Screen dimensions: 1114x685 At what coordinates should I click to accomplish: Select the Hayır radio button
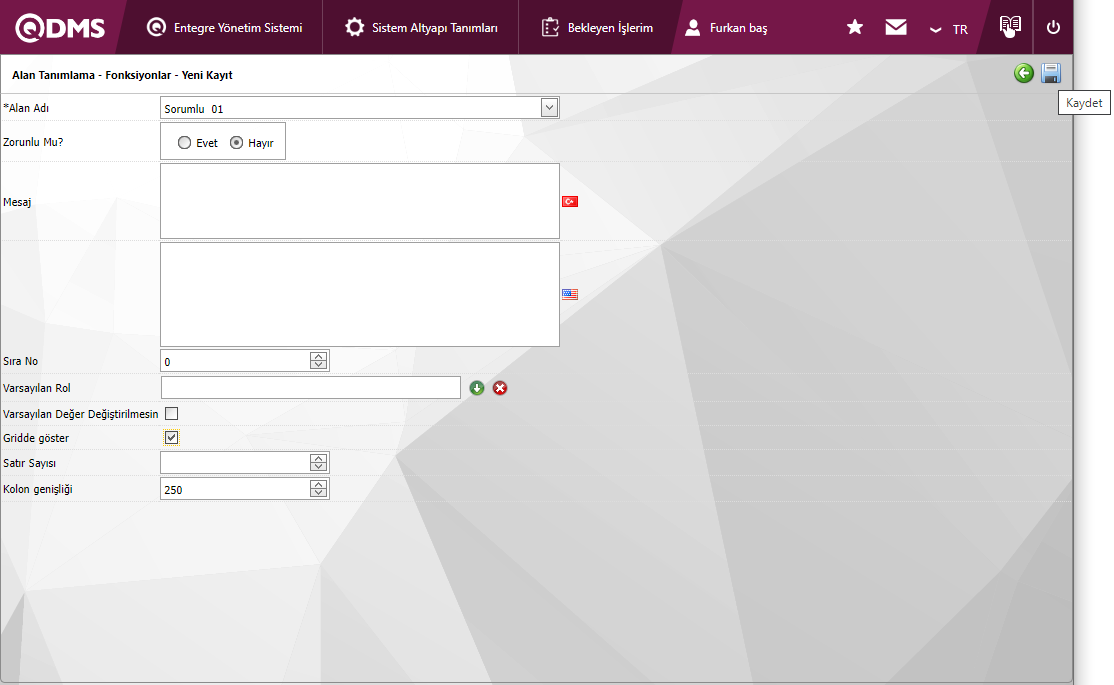point(236,143)
